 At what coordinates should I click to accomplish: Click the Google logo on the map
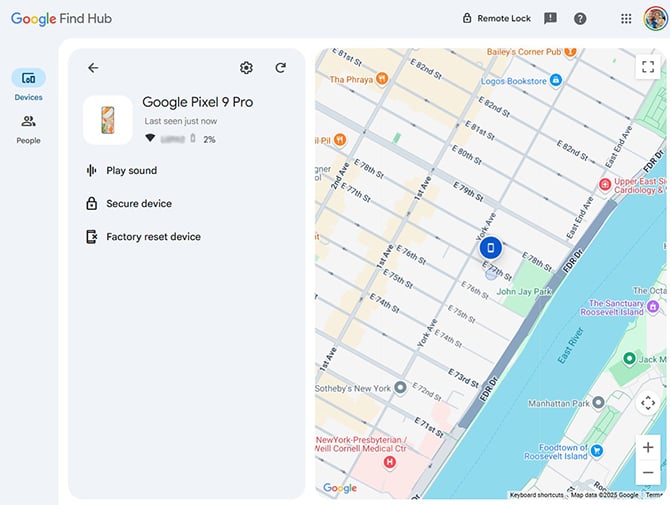click(x=340, y=488)
